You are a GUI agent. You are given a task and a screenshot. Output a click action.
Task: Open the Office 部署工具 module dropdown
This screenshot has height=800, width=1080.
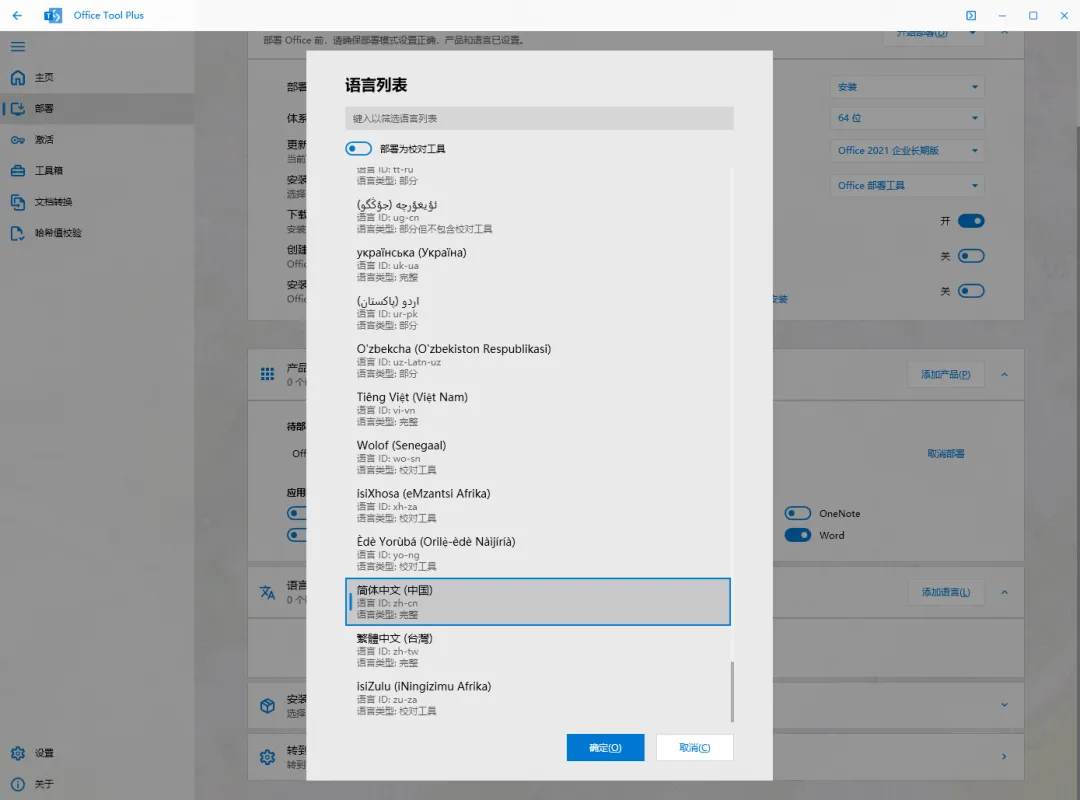pos(907,185)
